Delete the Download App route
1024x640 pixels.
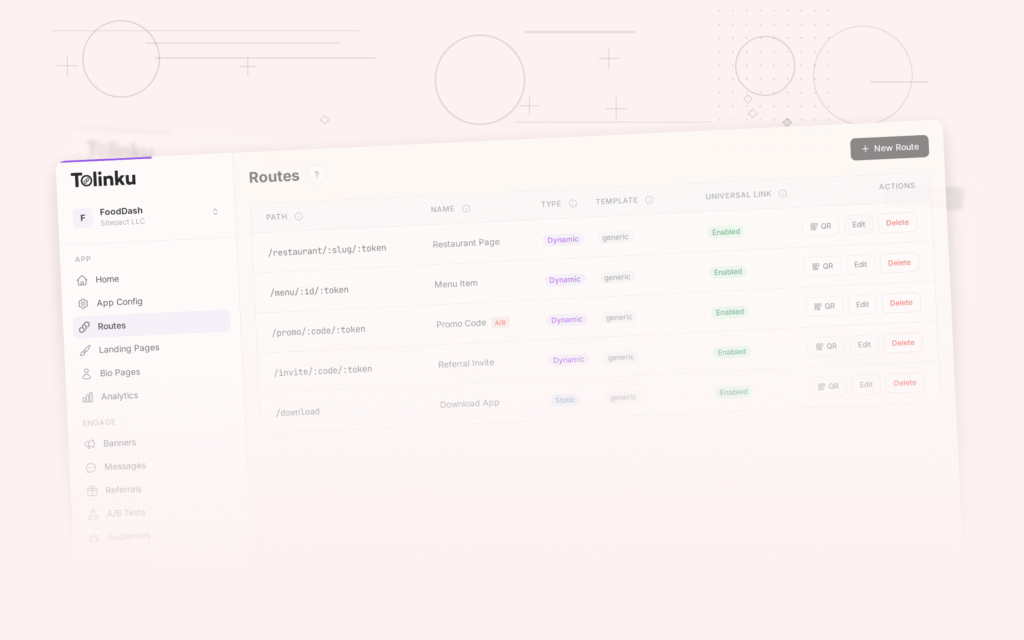pos(905,383)
